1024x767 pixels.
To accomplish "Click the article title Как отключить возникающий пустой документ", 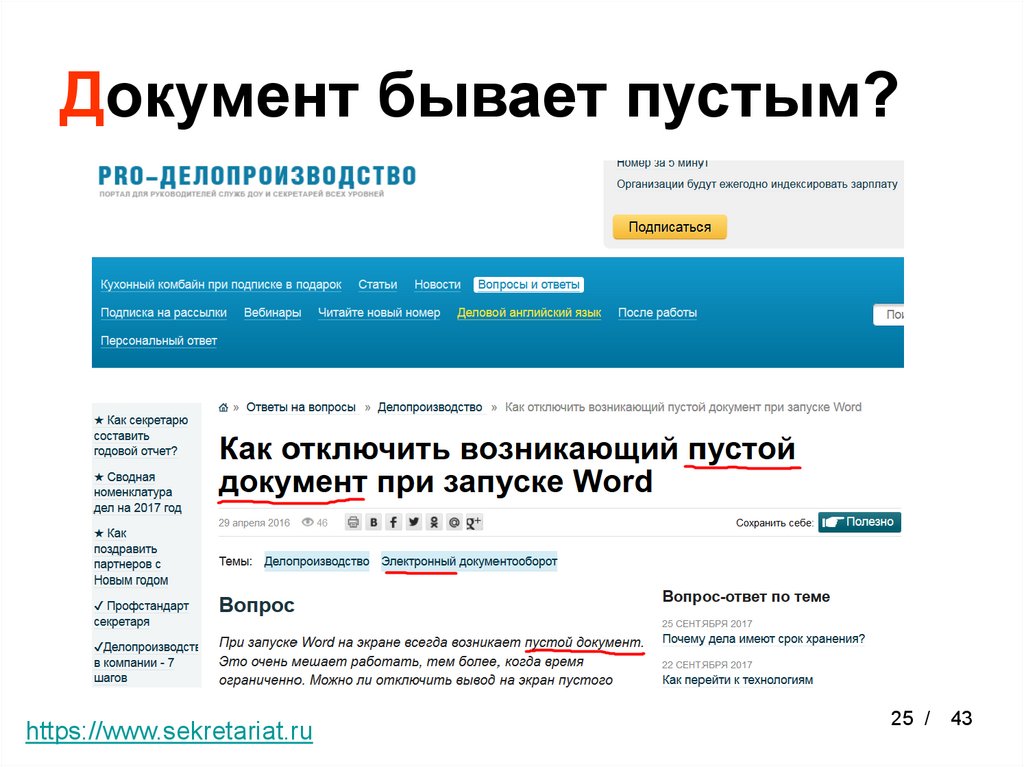I will click(x=507, y=465).
